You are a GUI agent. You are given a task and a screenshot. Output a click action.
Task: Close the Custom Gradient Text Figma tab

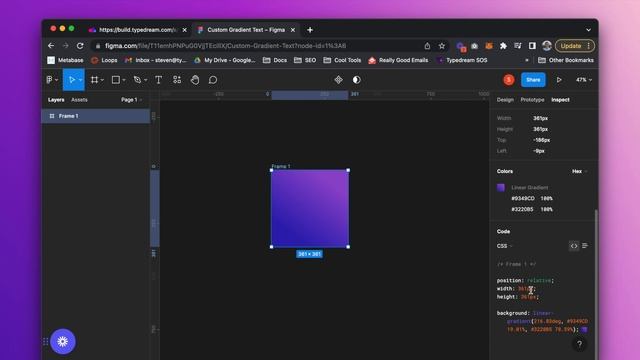pos(293,30)
